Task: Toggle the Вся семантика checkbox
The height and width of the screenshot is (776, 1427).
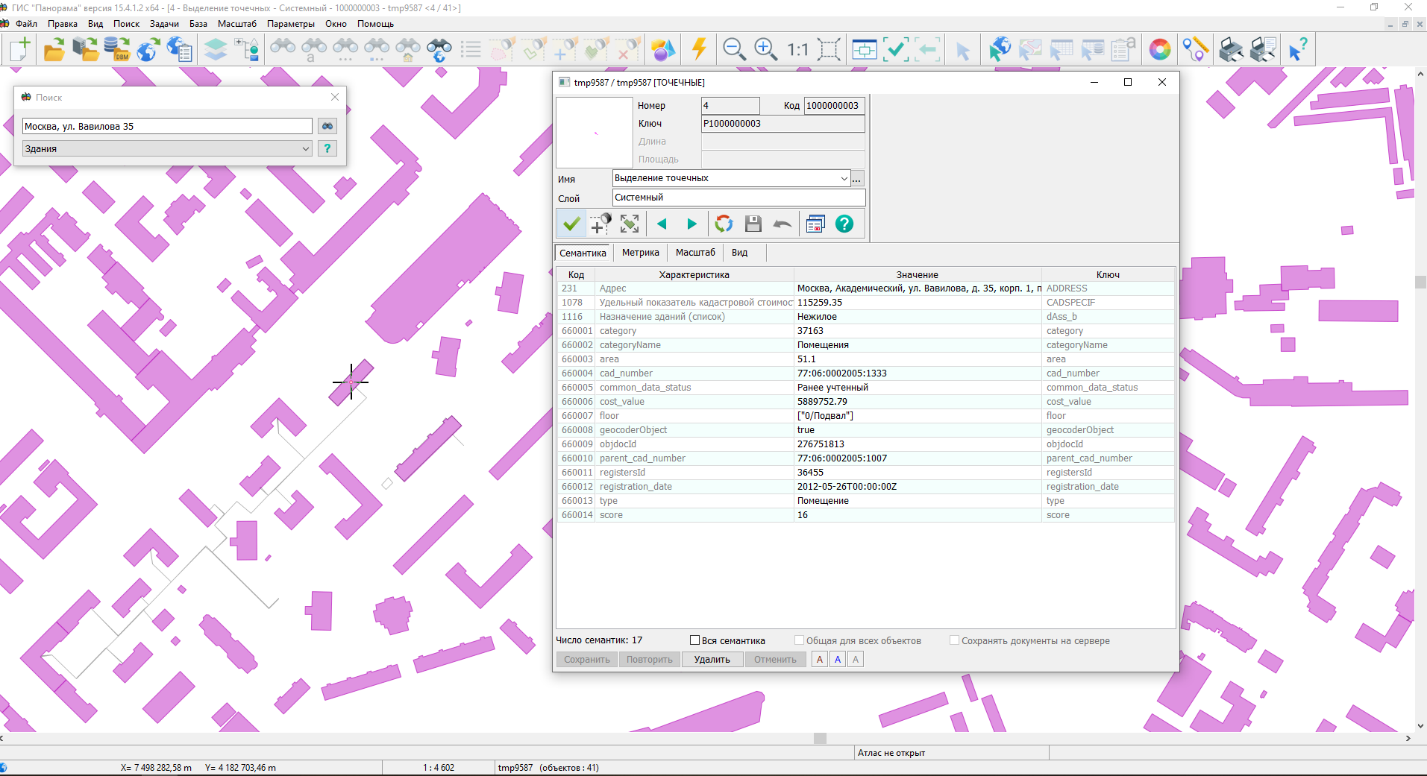Action: coord(695,641)
